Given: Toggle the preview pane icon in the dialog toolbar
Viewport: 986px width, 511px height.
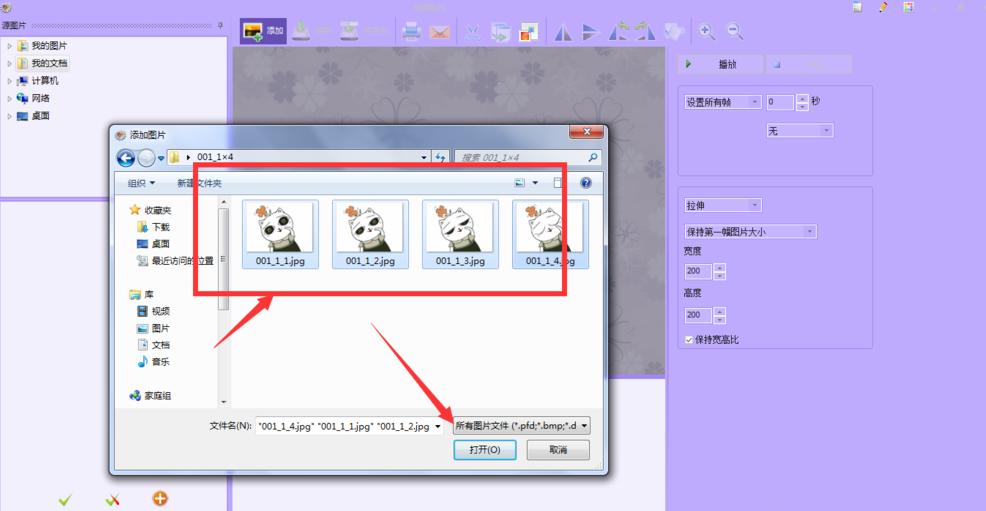Looking at the screenshot, I should [x=557, y=183].
